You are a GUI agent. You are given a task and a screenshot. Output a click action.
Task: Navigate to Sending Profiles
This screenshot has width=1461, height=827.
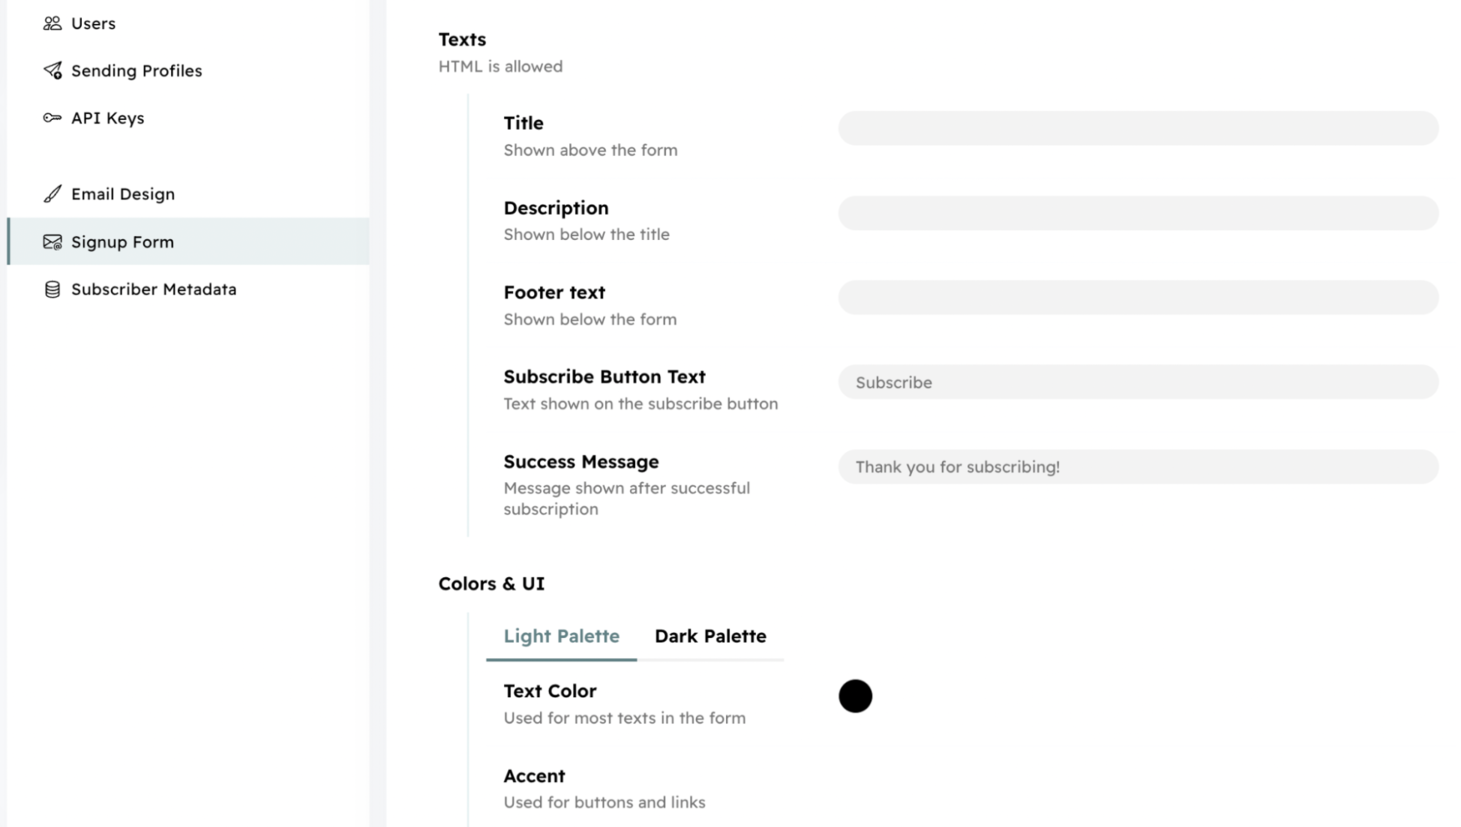(x=136, y=70)
